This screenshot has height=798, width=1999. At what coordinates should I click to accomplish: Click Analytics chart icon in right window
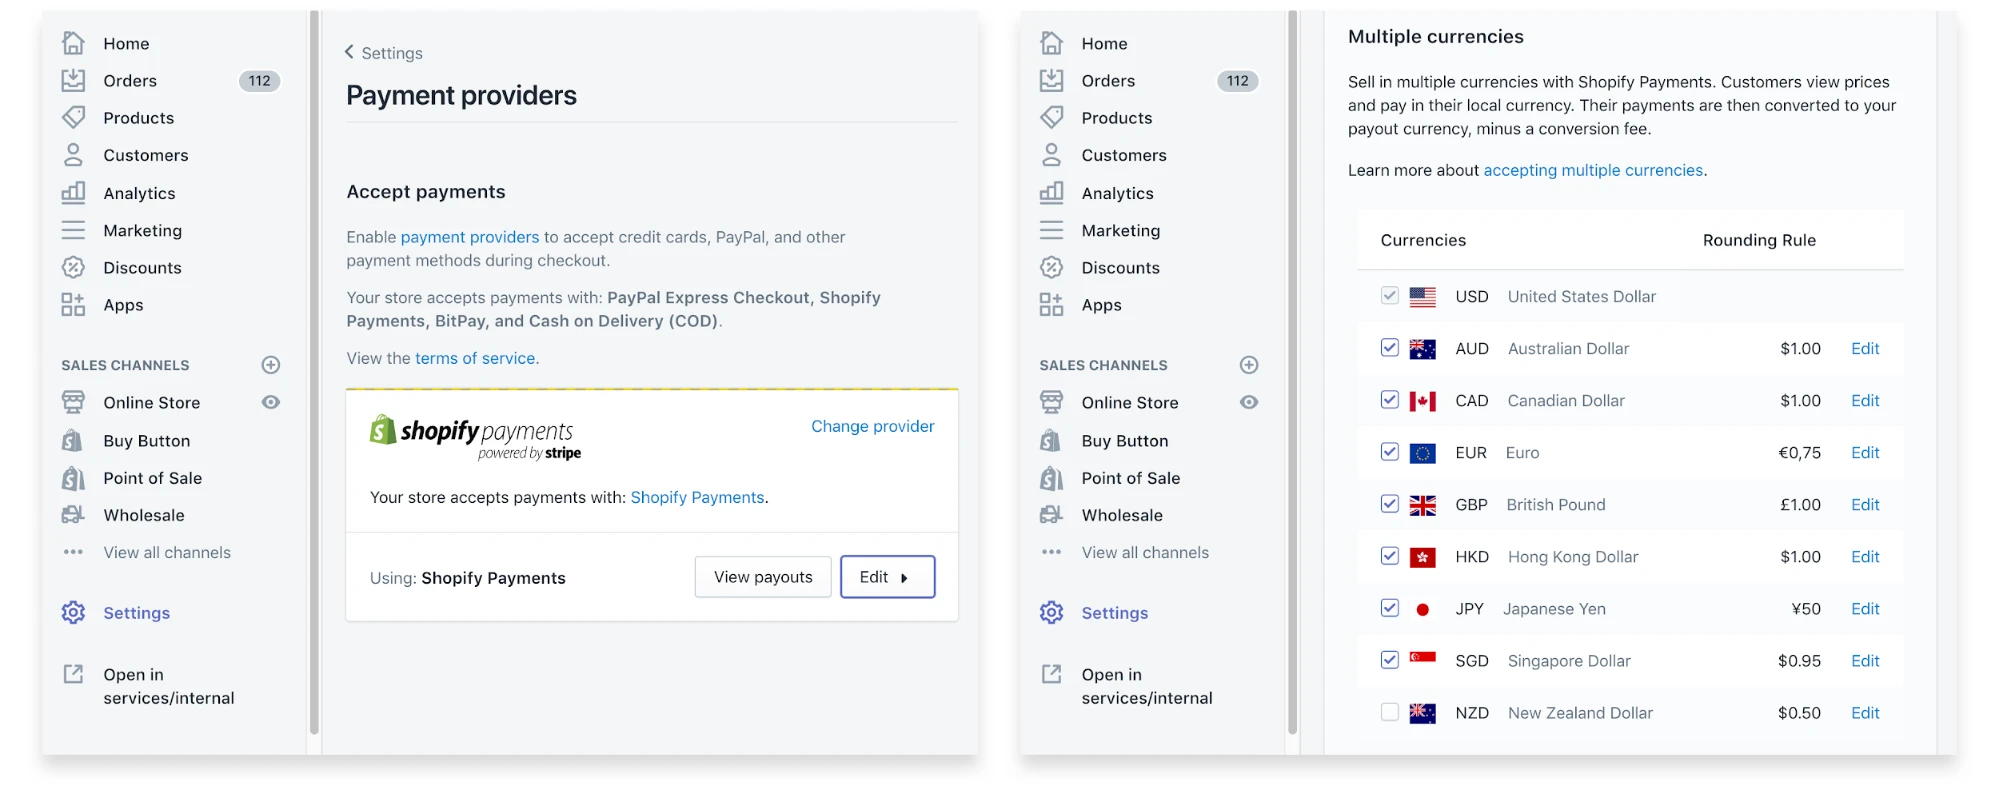tap(1051, 192)
